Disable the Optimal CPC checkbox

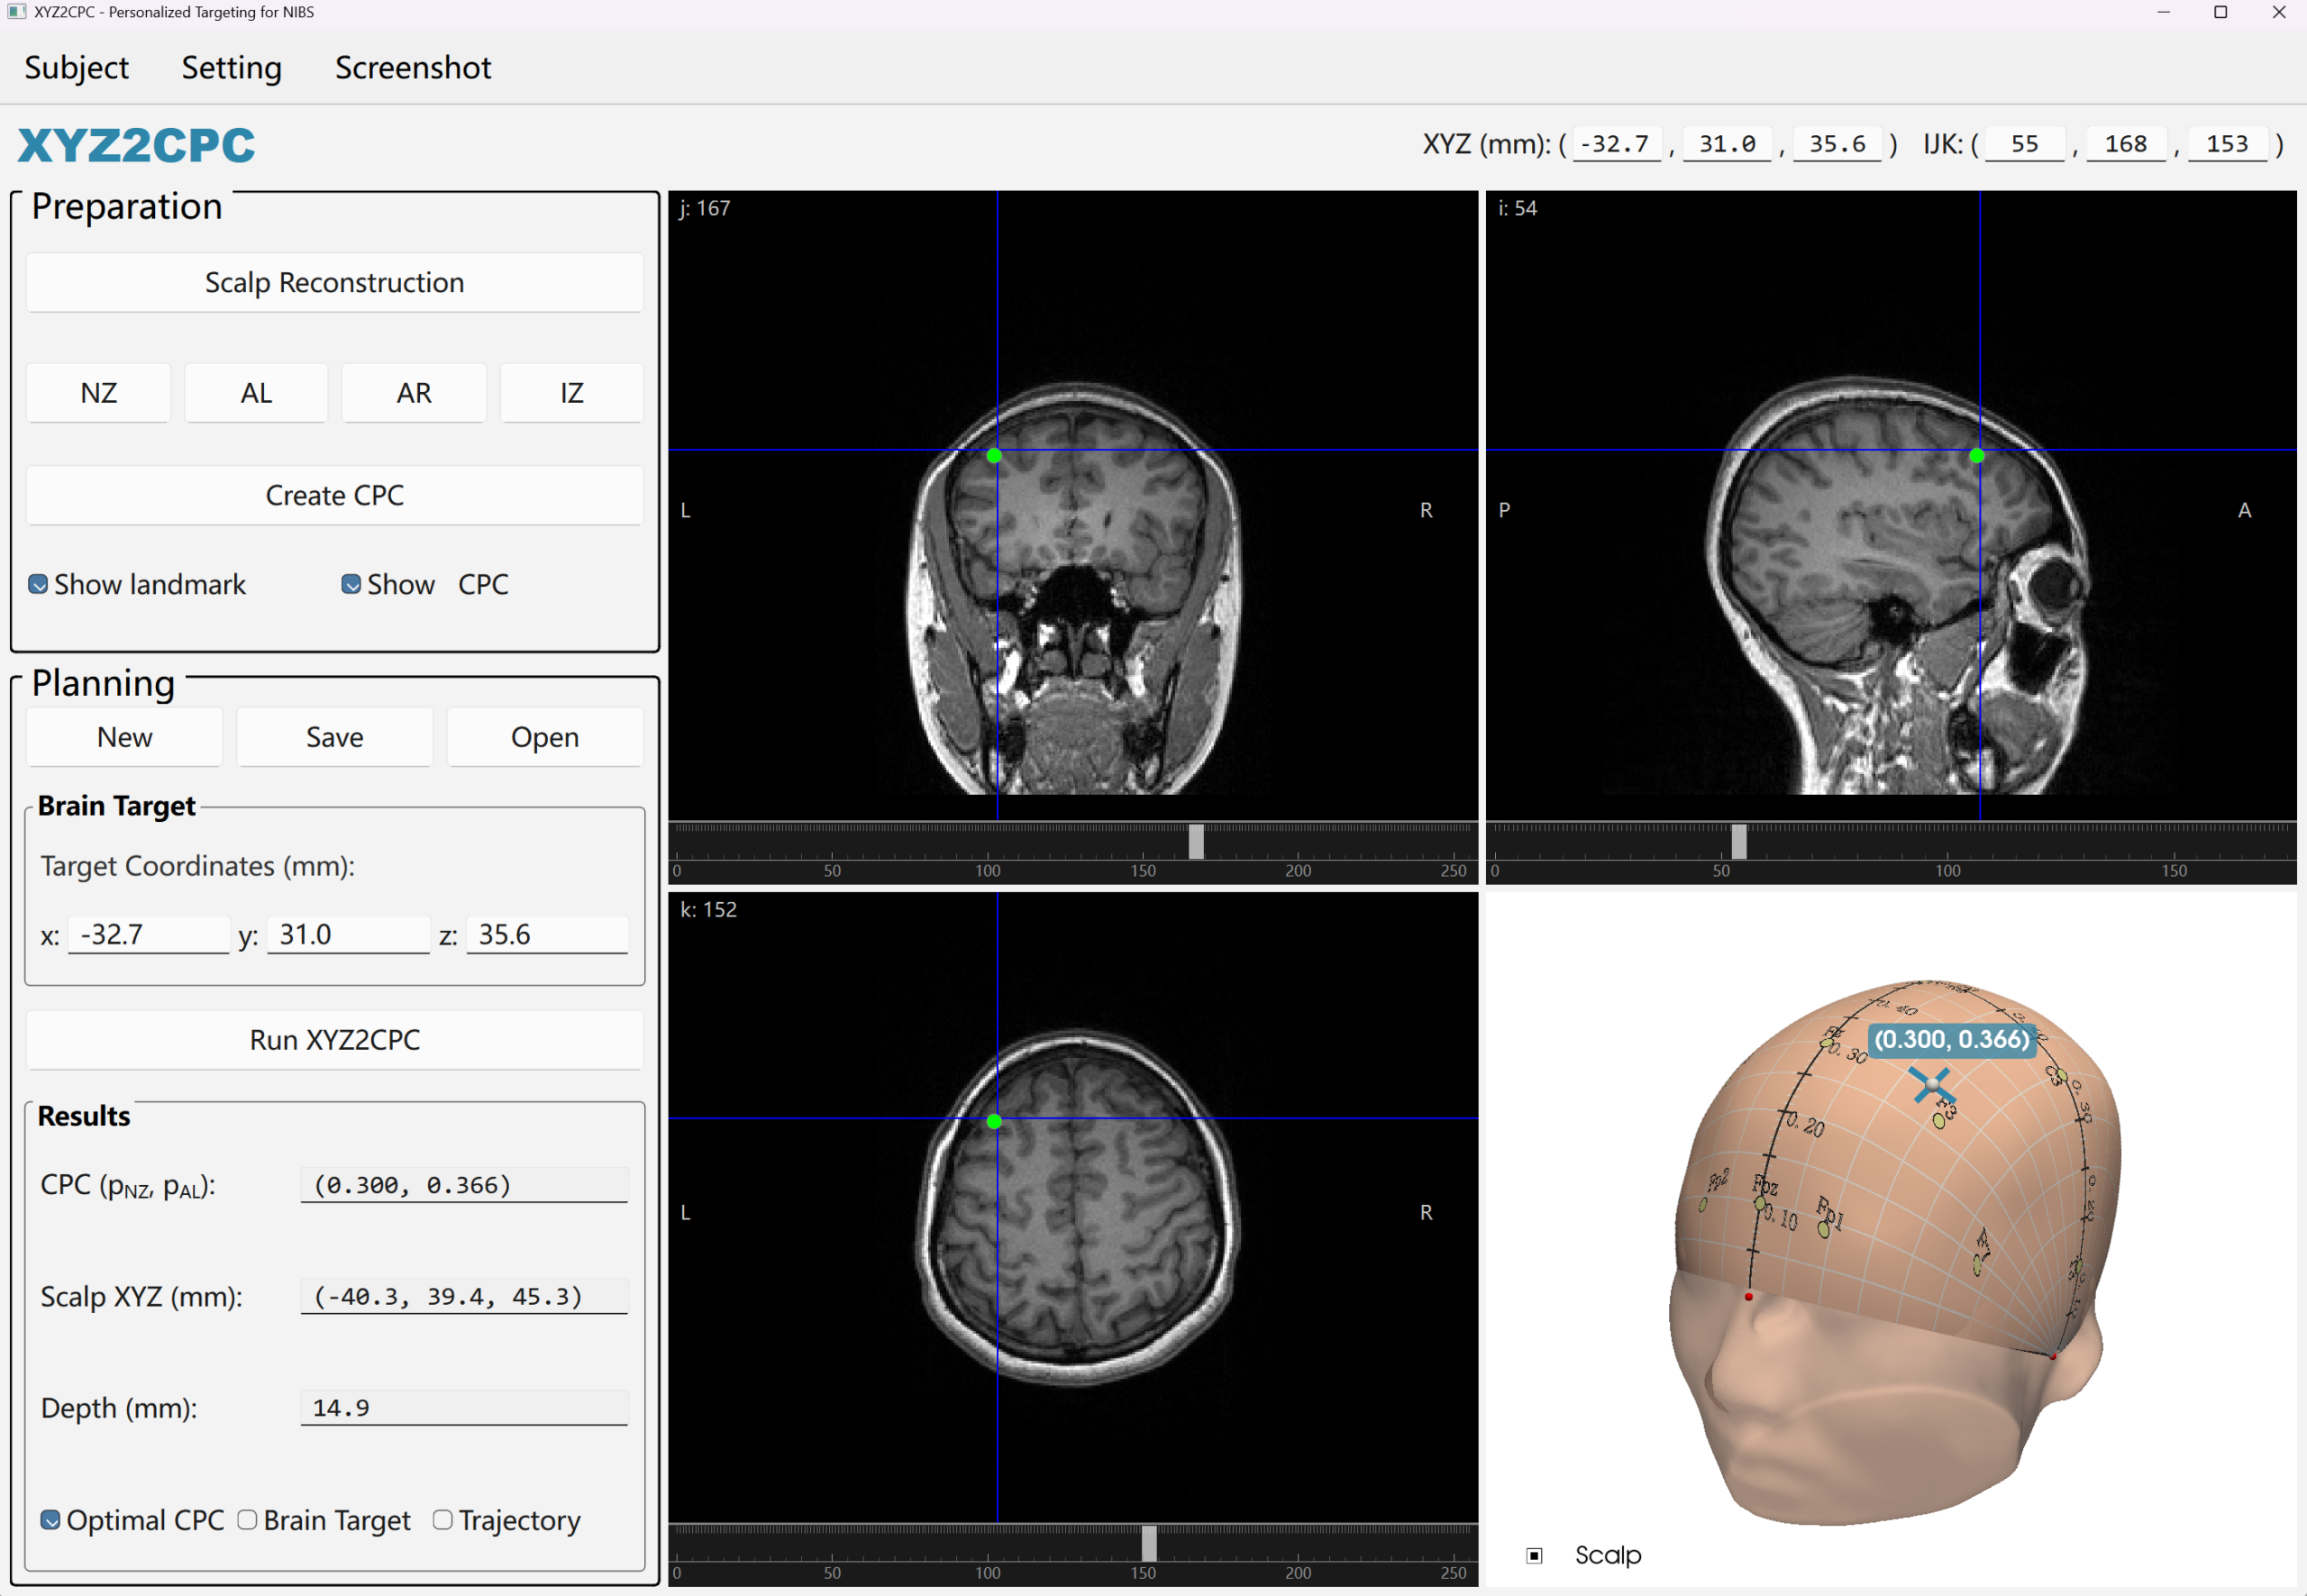coord(50,1520)
